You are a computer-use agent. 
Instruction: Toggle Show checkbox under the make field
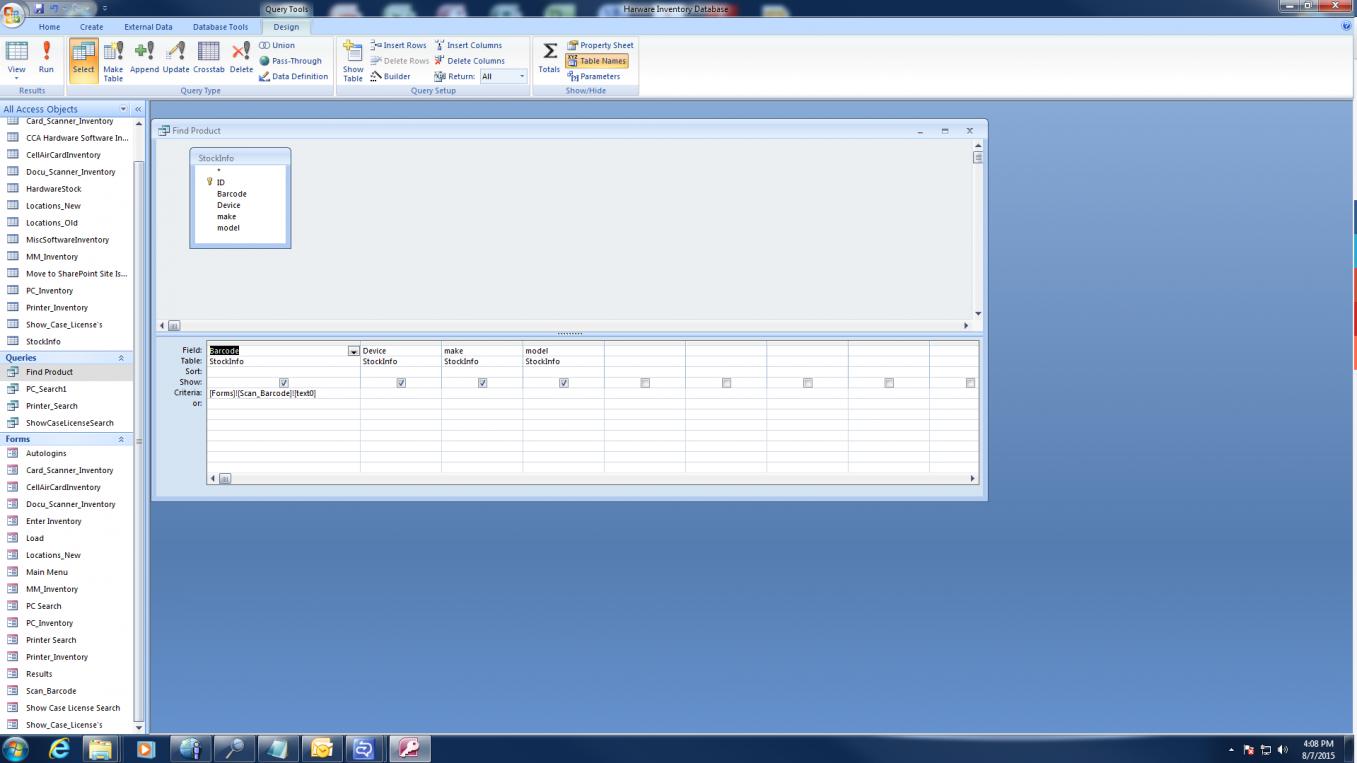click(x=482, y=383)
